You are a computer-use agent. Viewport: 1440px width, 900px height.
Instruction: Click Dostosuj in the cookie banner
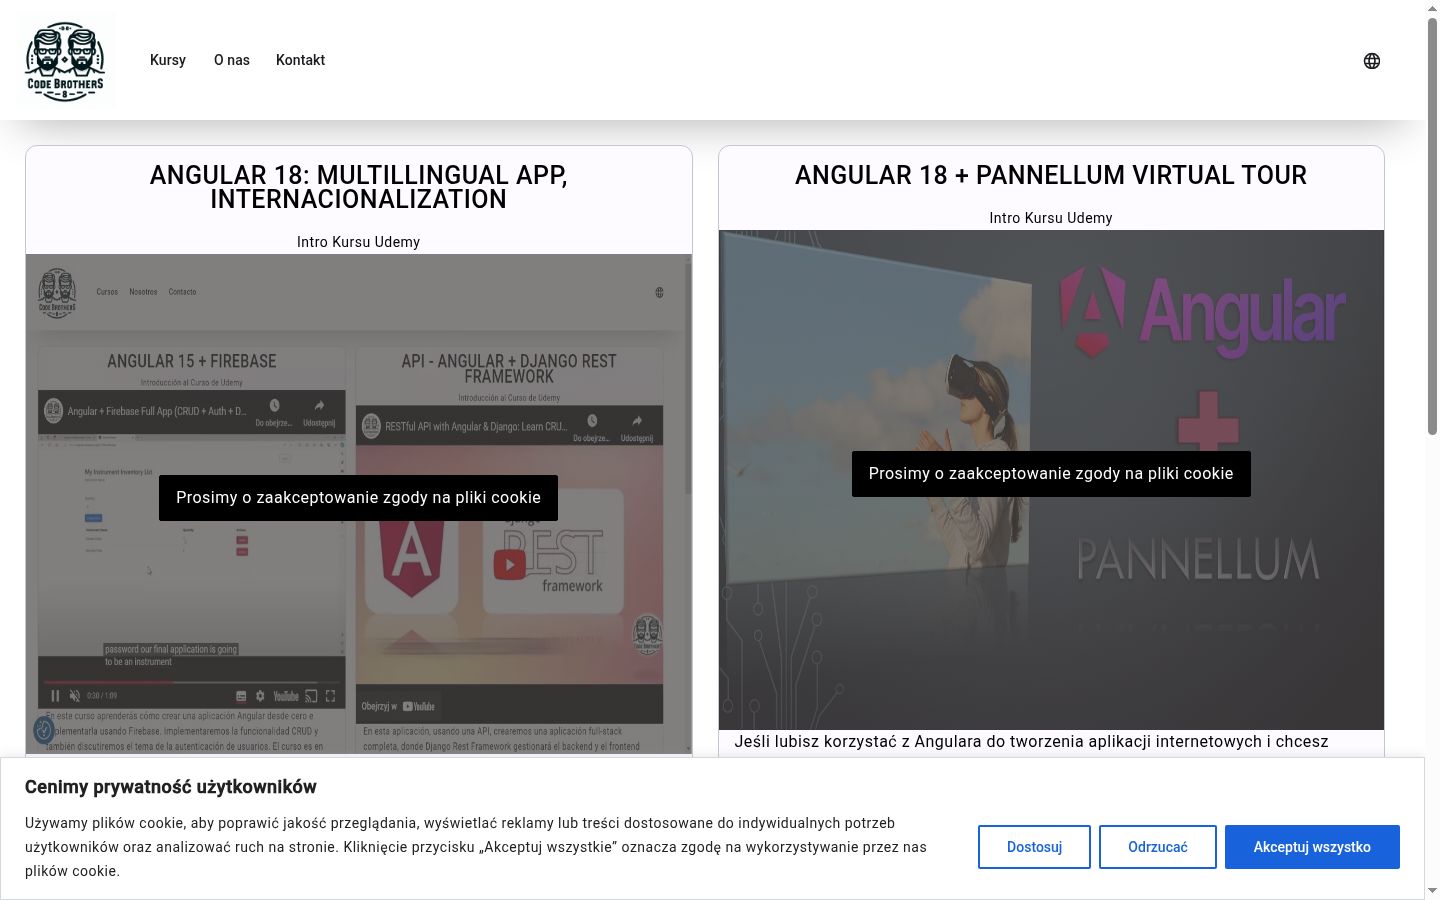tap(1034, 847)
